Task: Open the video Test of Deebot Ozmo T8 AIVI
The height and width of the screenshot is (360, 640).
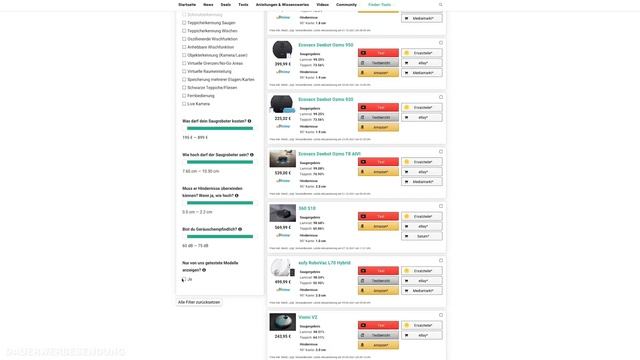Action: pos(378,162)
